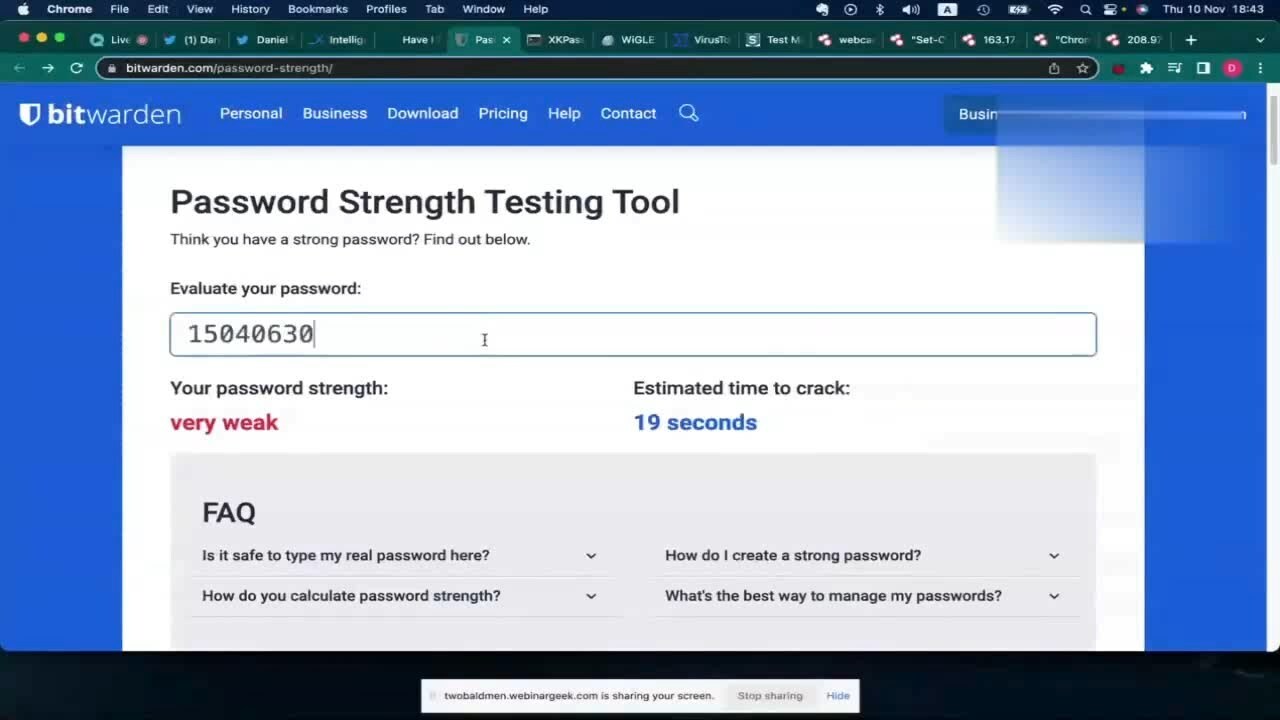Open Control Center in menu bar
Viewport: 1280px width, 720px height.
pos(1110,9)
